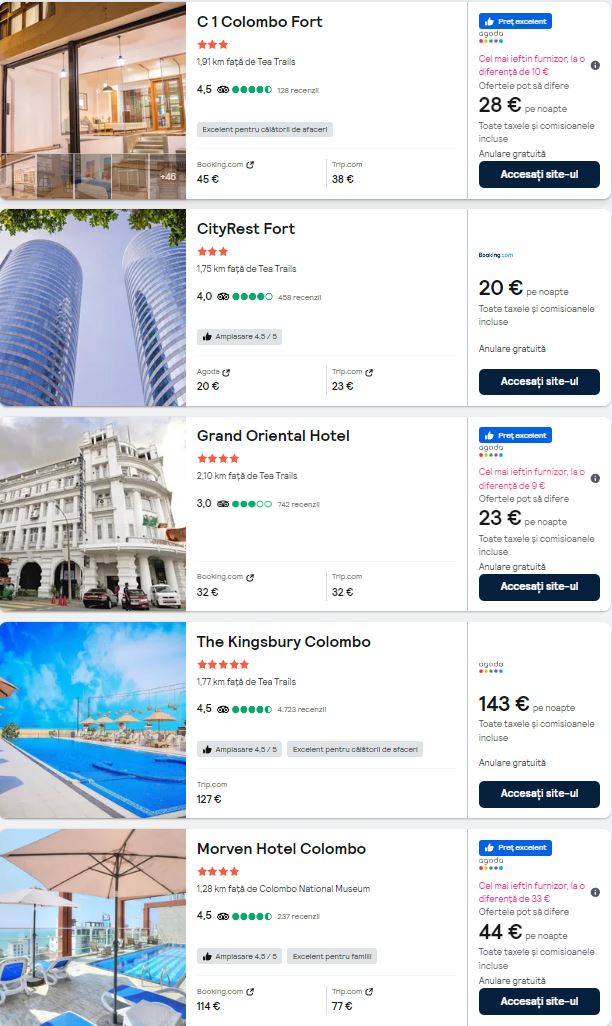Image resolution: width=612 pixels, height=1026 pixels.
Task: Select Trip.com 127 € offer for Kingsbury
Action: pyautogui.click(x=212, y=792)
